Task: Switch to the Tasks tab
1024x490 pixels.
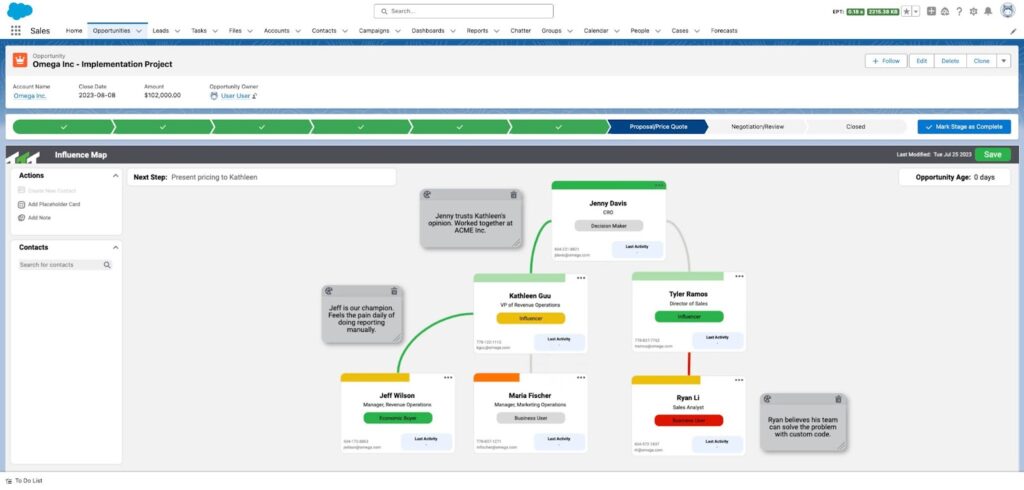Action: click(199, 31)
